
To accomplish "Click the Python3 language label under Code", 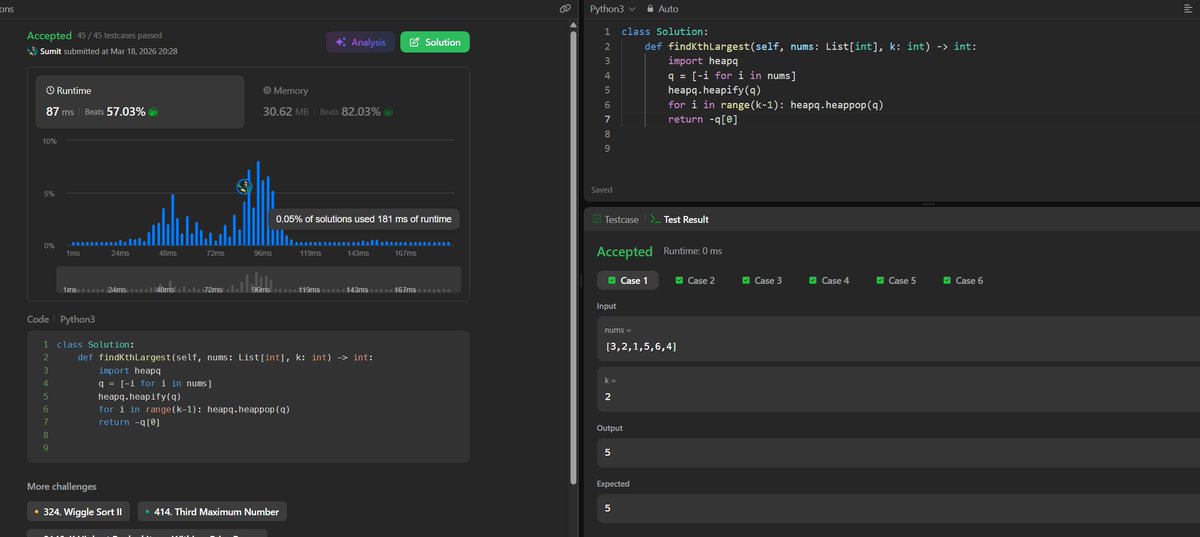I will (76, 319).
